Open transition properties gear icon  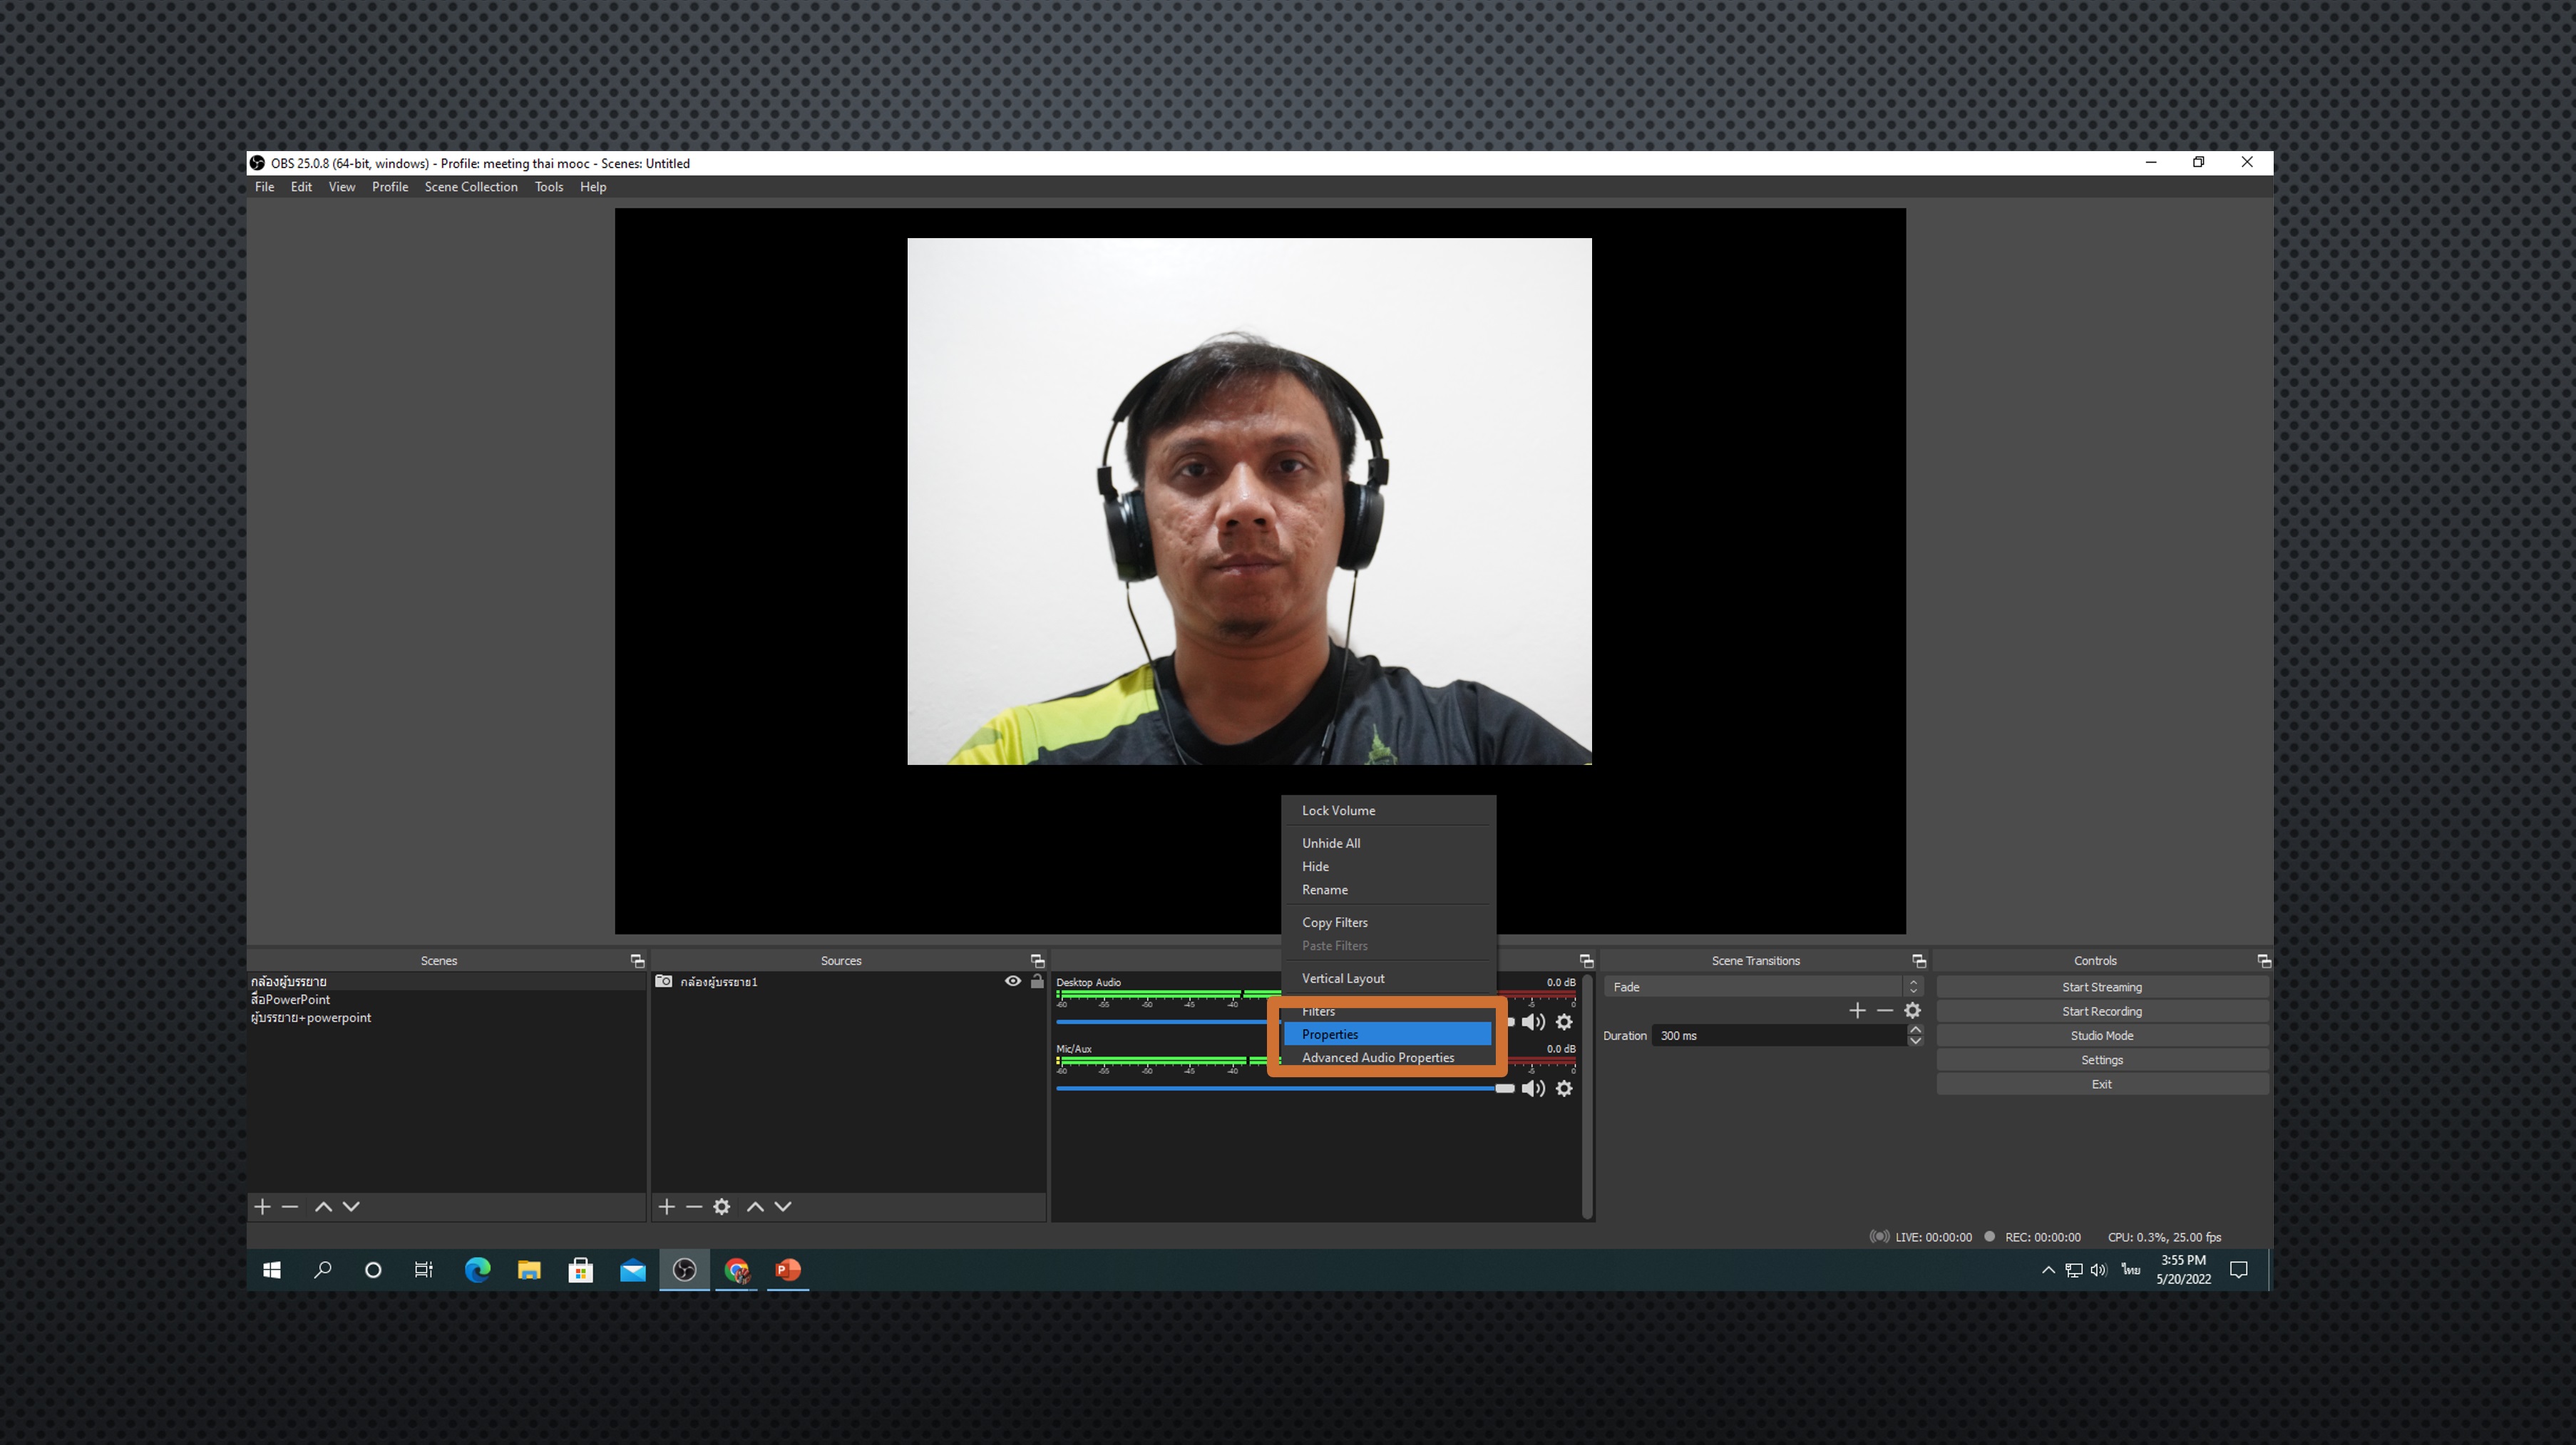click(x=1913, y=1011)
